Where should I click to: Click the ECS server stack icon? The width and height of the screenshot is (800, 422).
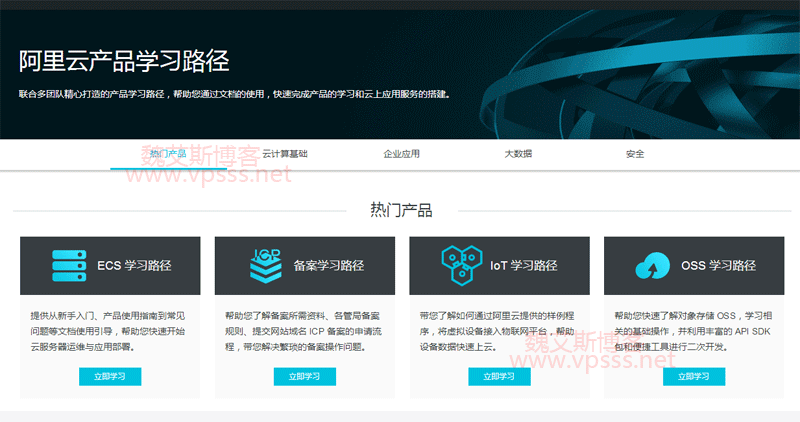coord(69,266)
